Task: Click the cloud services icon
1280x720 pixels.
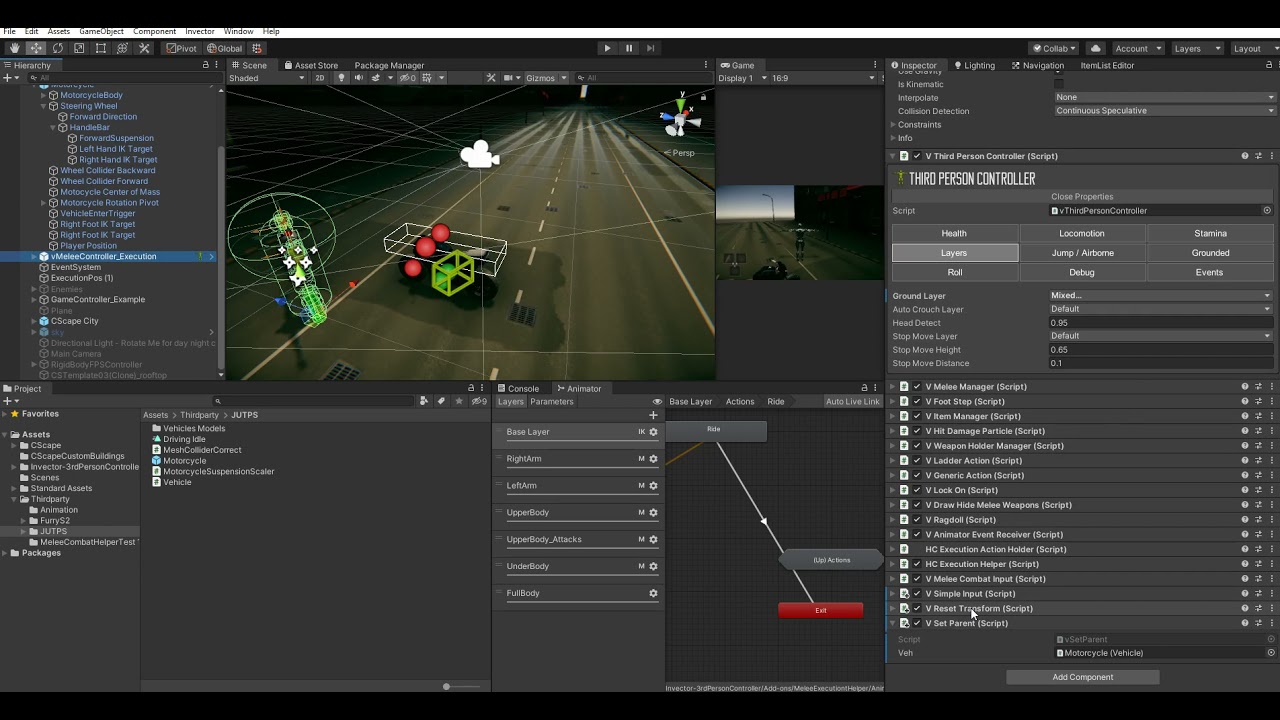Action: point(1096,48)
